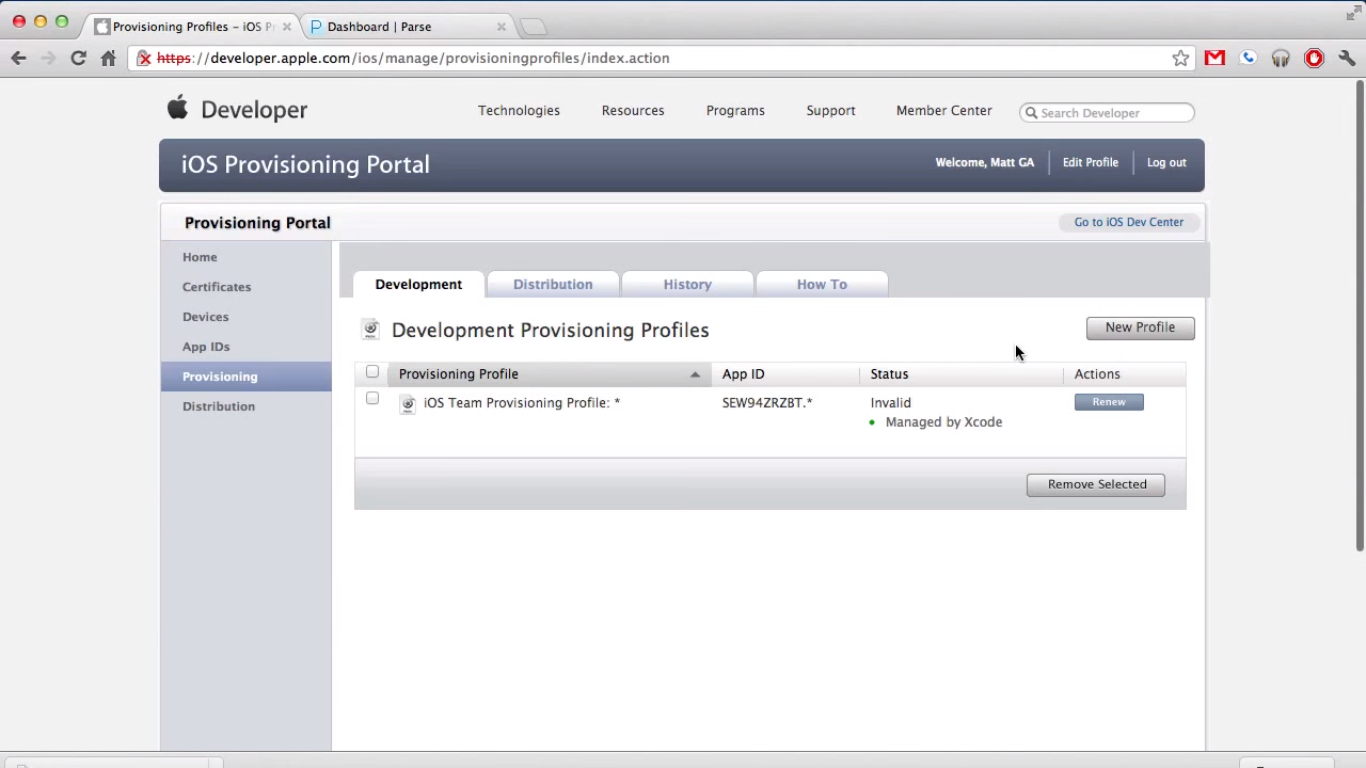The height and width of the screenshot is (768, 1366).
Task: Close the Dashboard | Parse tab
Action: coord(501,27)
